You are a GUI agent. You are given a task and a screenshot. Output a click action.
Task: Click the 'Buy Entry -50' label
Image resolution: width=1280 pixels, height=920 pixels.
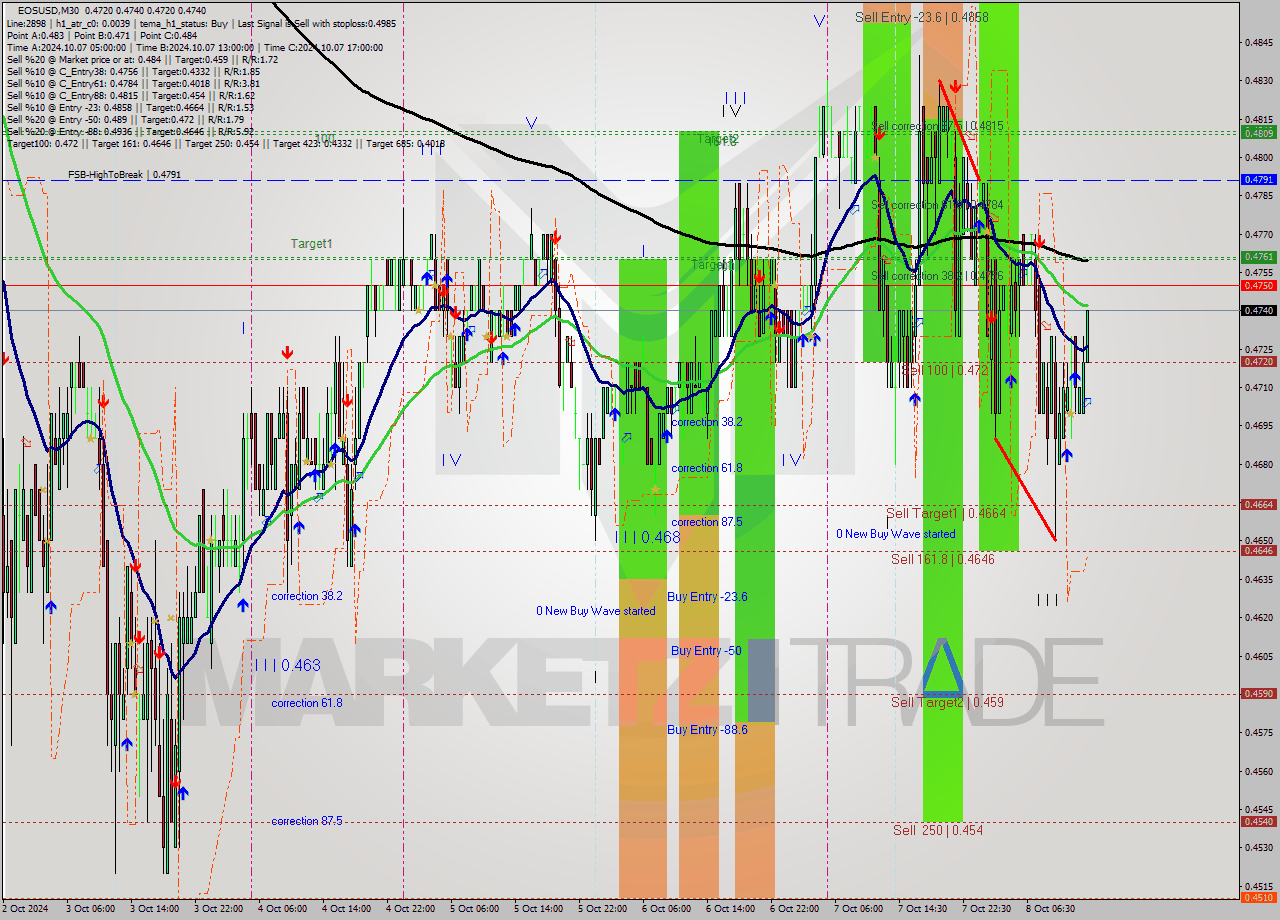click(706, 651)
